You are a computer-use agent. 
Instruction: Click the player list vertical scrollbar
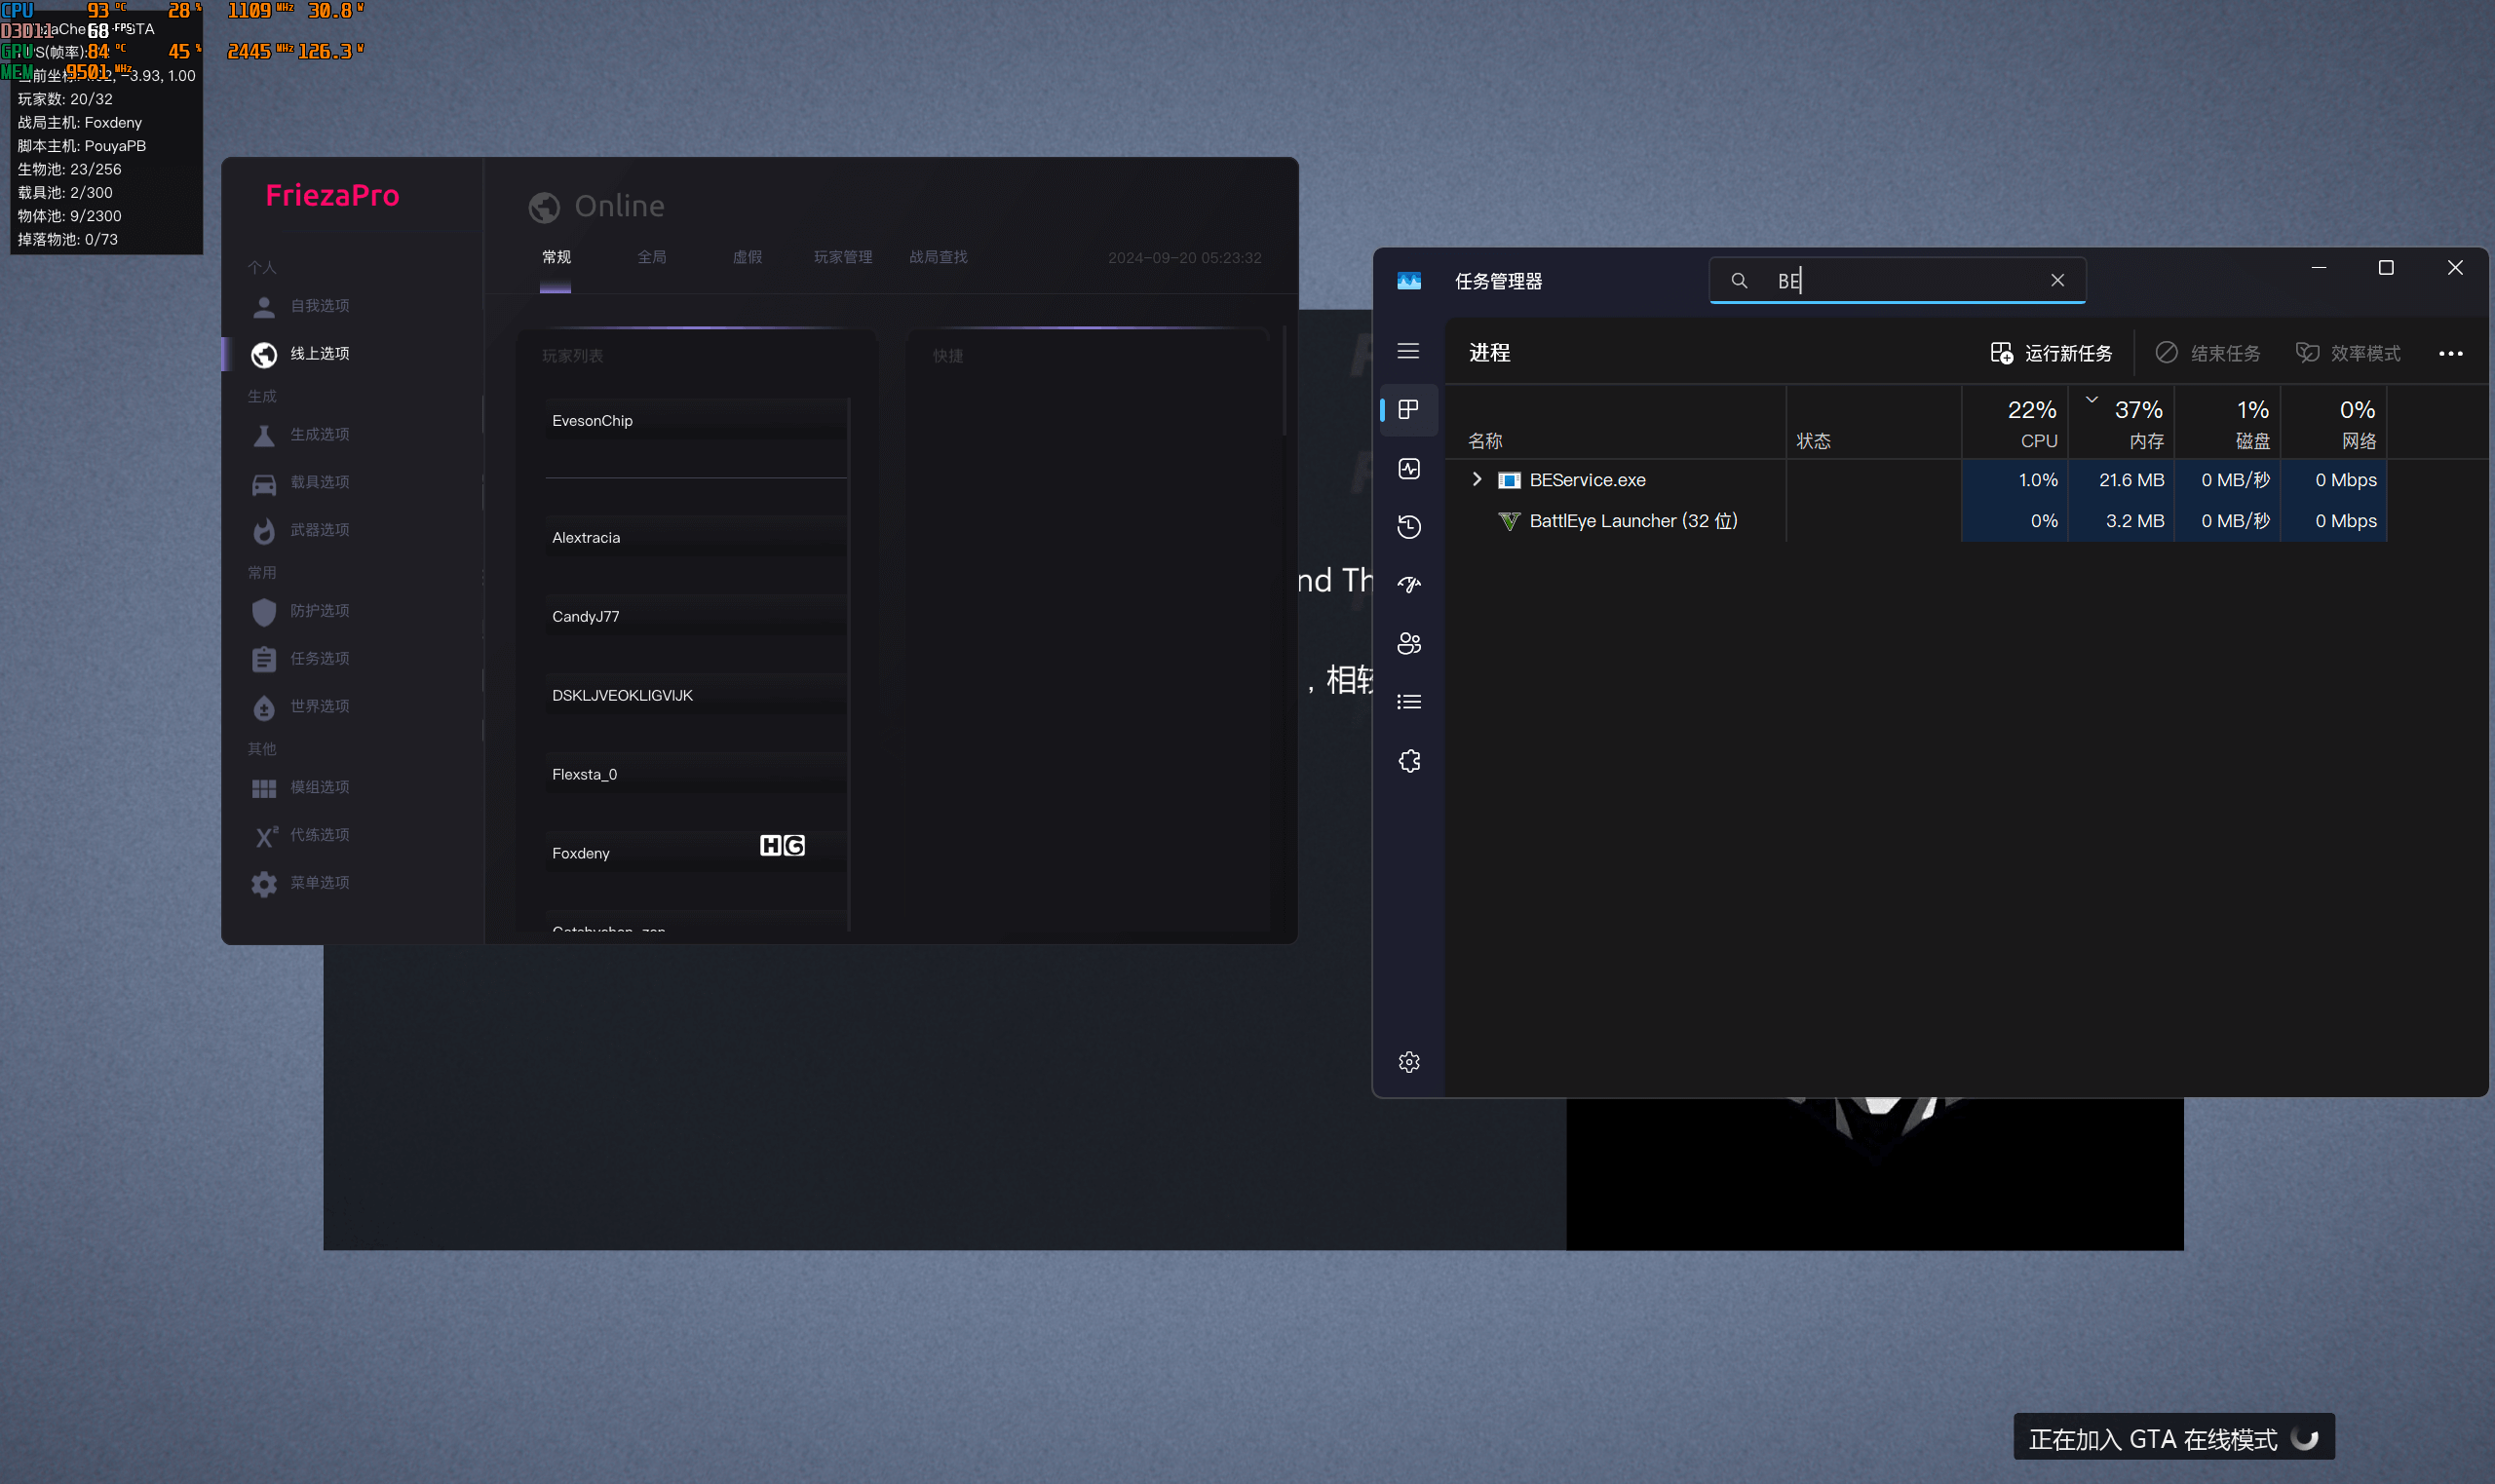point(849,664)
